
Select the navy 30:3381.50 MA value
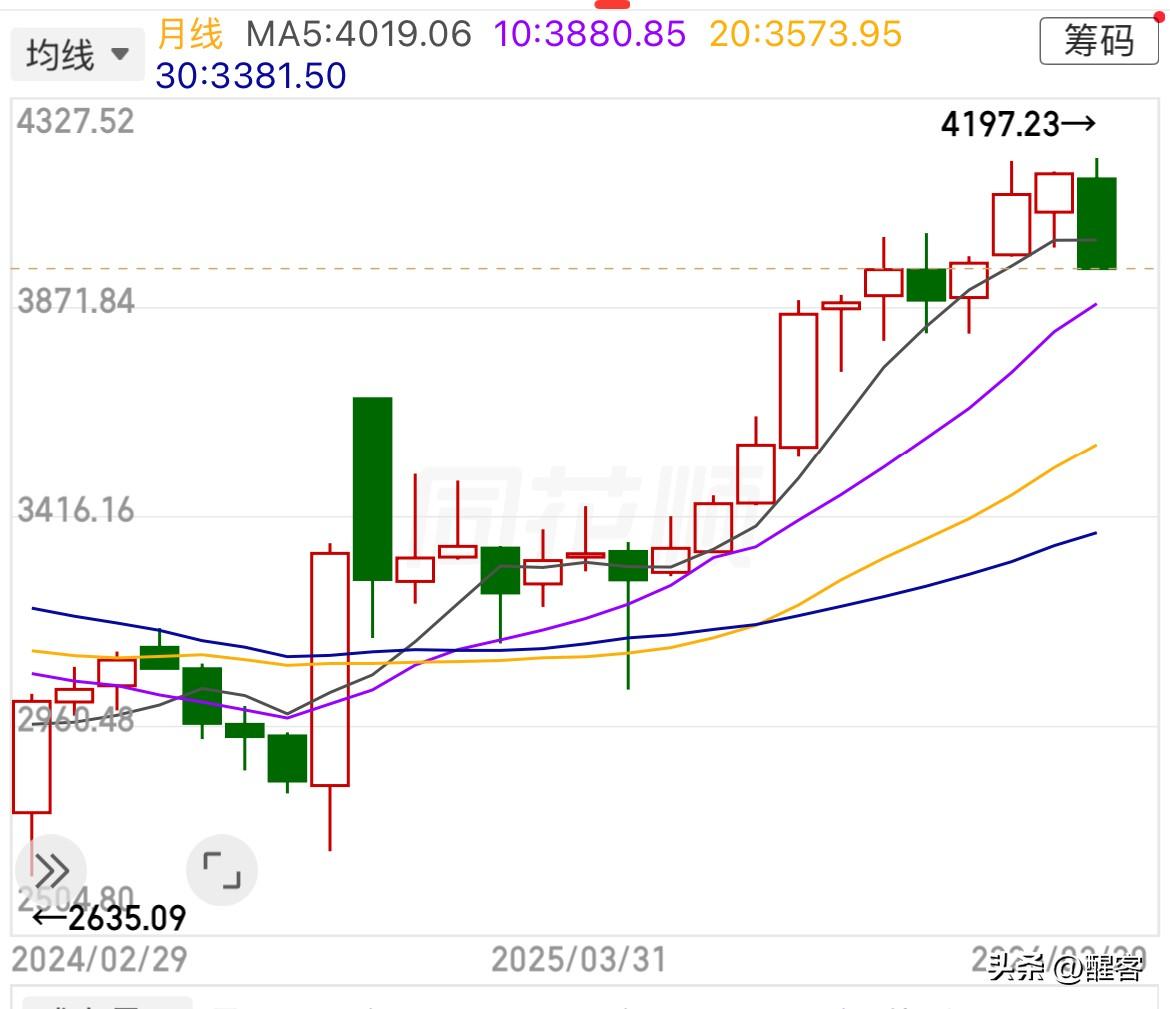[251, 76]
